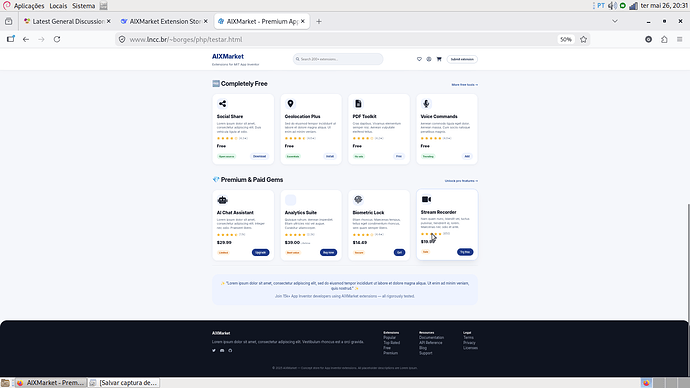Open the browser account icon in toolbar
690x388 pixels.
649,39
